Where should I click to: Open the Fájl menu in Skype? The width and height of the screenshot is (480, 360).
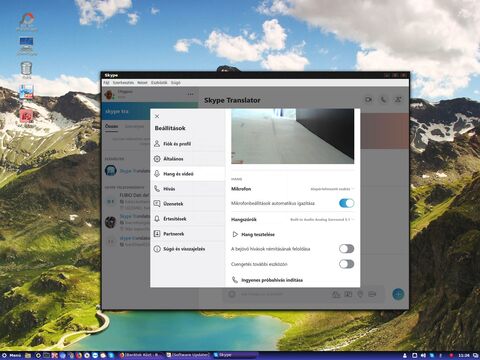[106, 83]
